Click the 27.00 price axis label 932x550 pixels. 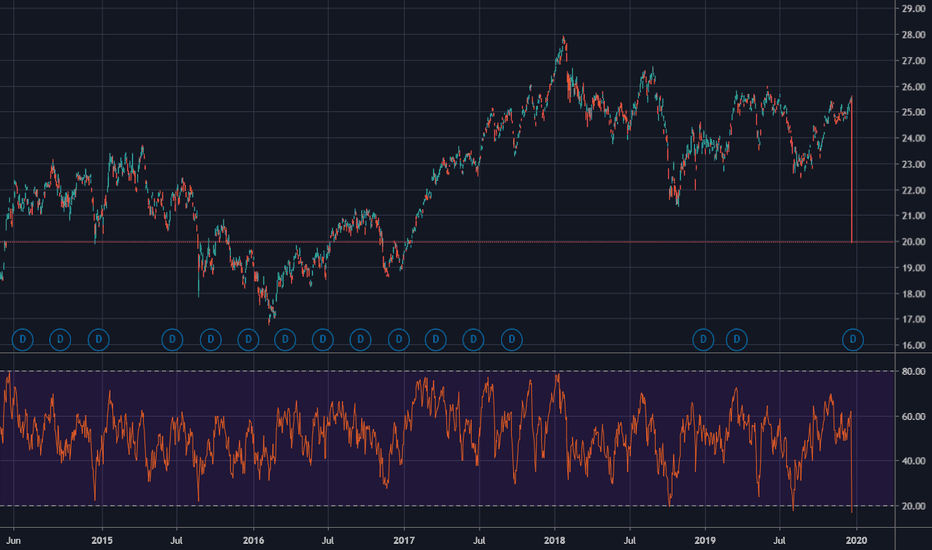tap(914, 61)
